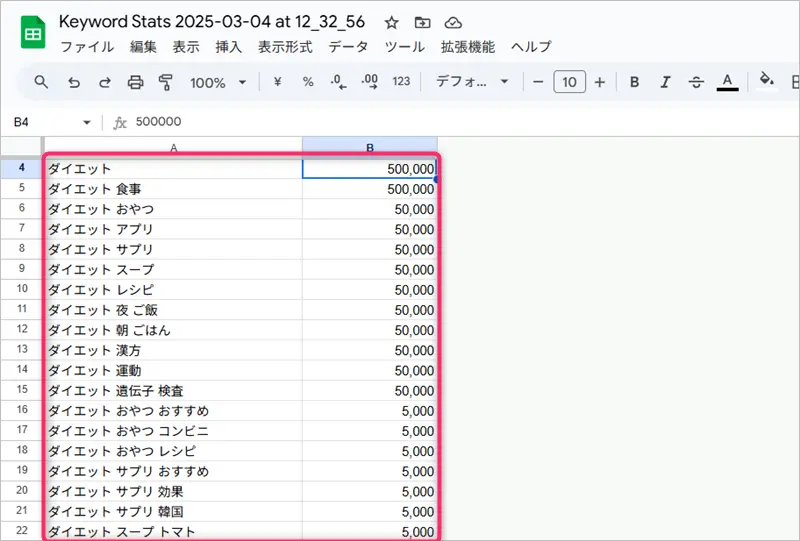Click the move to folder icon
The width and height of the screenshot is (800, 541).
pyautogui.click(x=422, y=22)
